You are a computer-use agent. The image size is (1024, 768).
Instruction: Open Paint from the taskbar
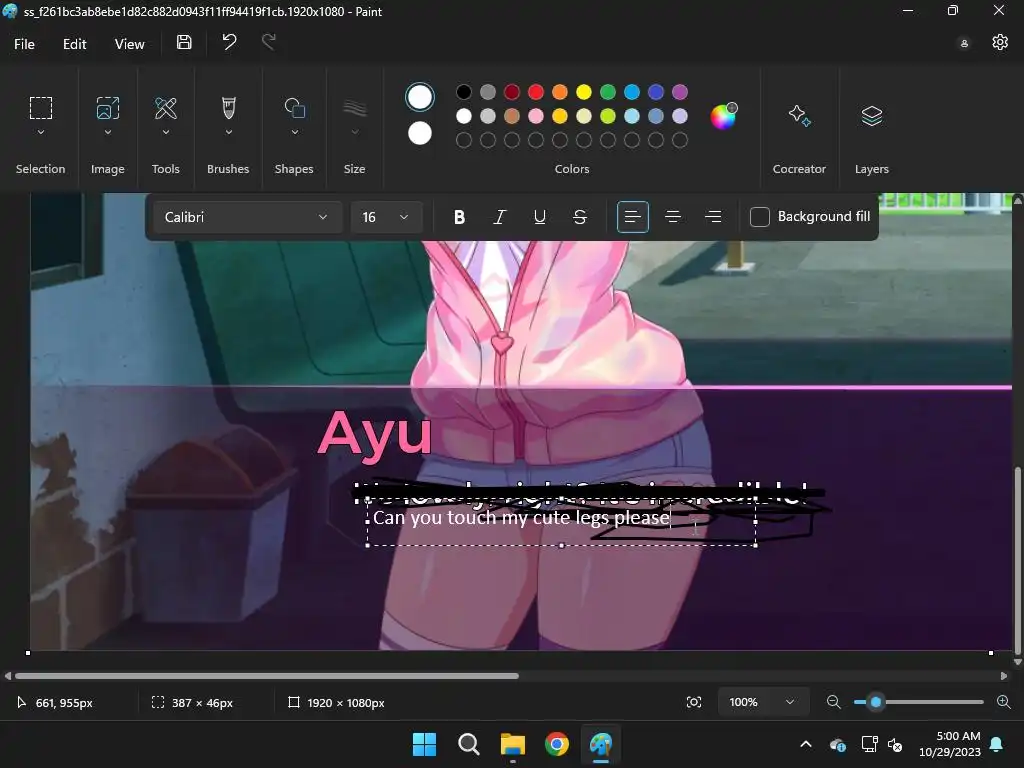(x=601, y=744)
